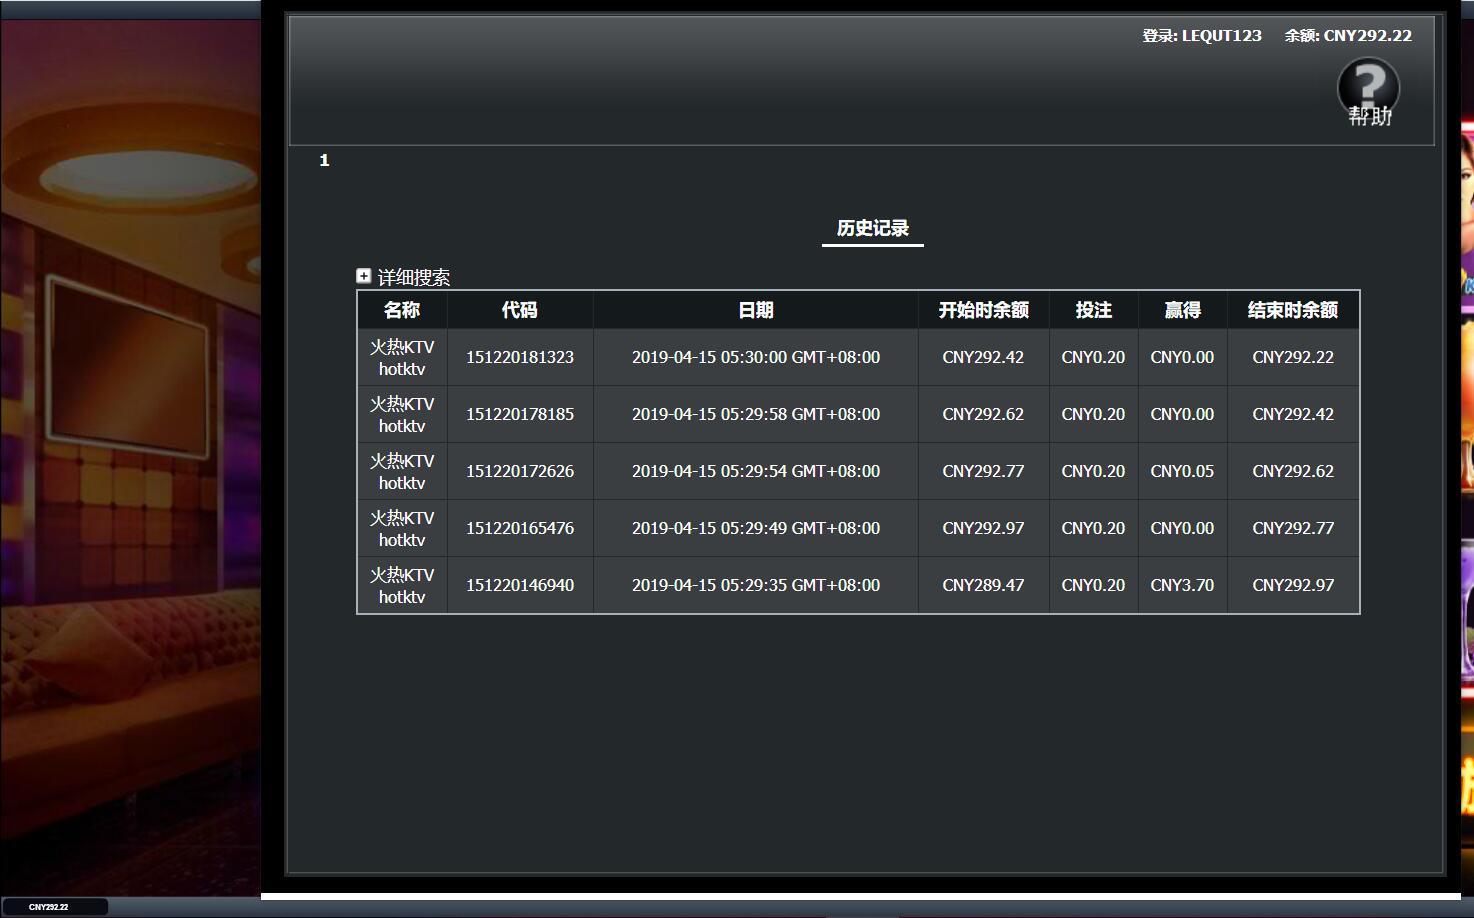Click the 余额: CNY292.22 header balance
The image size is (1474, 918).
tap(1348, 36)
